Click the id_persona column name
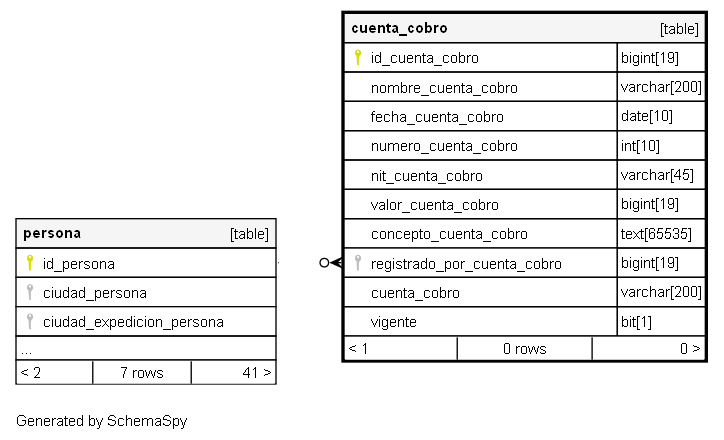Image resolution: width=724 pixels, height=440 pixels. [x=78, y=264]
